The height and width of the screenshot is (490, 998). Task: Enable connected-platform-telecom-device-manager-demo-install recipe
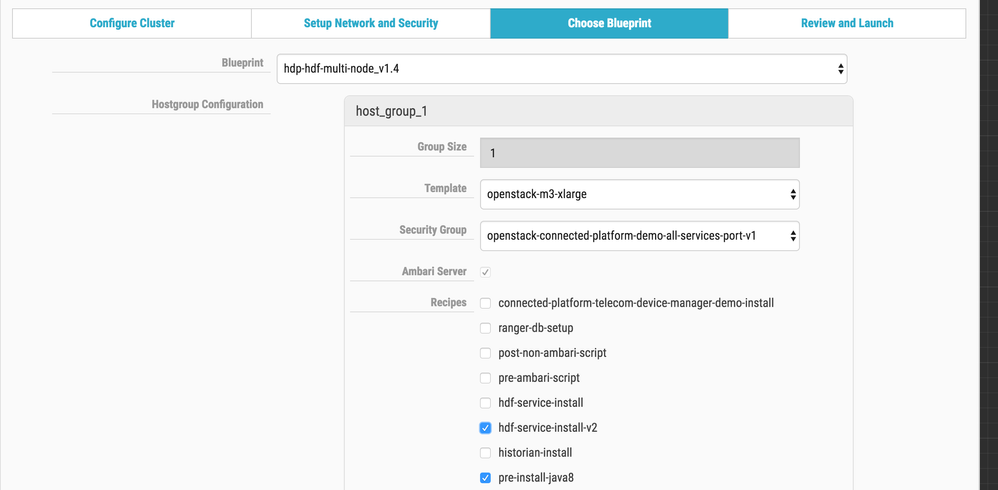(486, 302)
